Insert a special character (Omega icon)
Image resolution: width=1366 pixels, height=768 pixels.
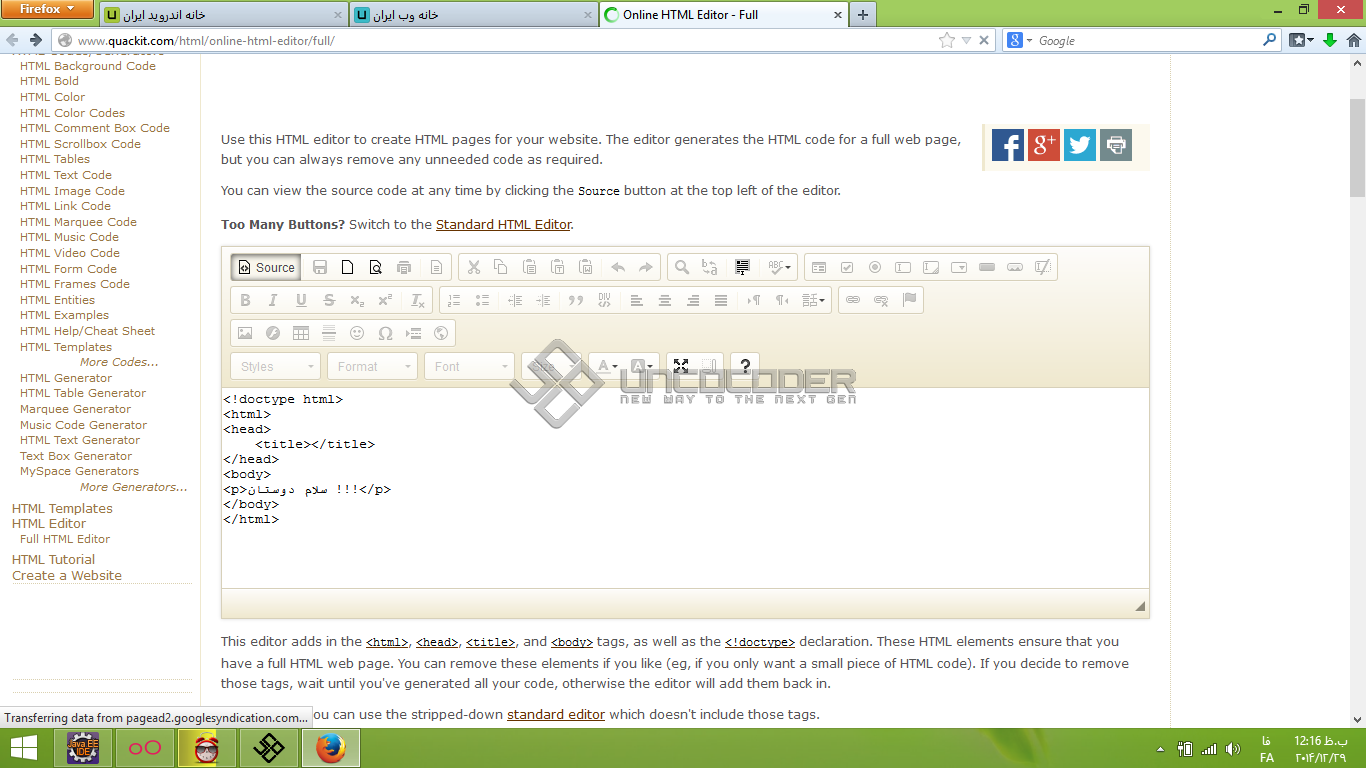click(385, 333)
